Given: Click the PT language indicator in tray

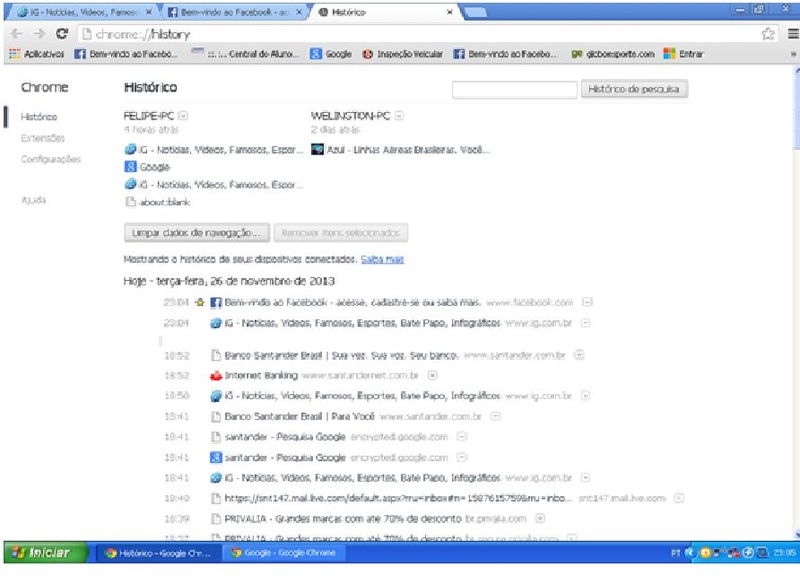Looking at the screenshot, I should [x=675, y=553].
